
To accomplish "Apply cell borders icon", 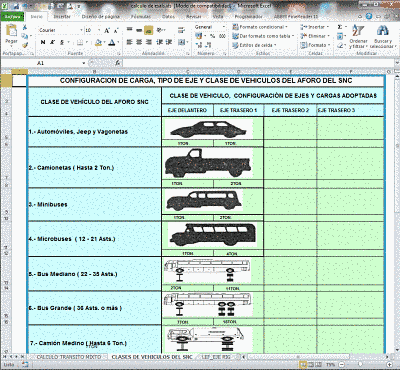I will pyautogui.click(x=80, y=42).
